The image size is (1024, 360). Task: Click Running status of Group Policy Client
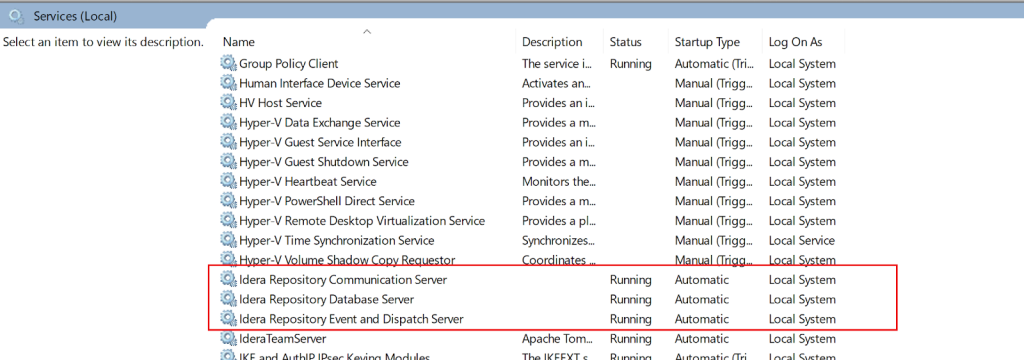pyautogui.click(x=631, y=64)
